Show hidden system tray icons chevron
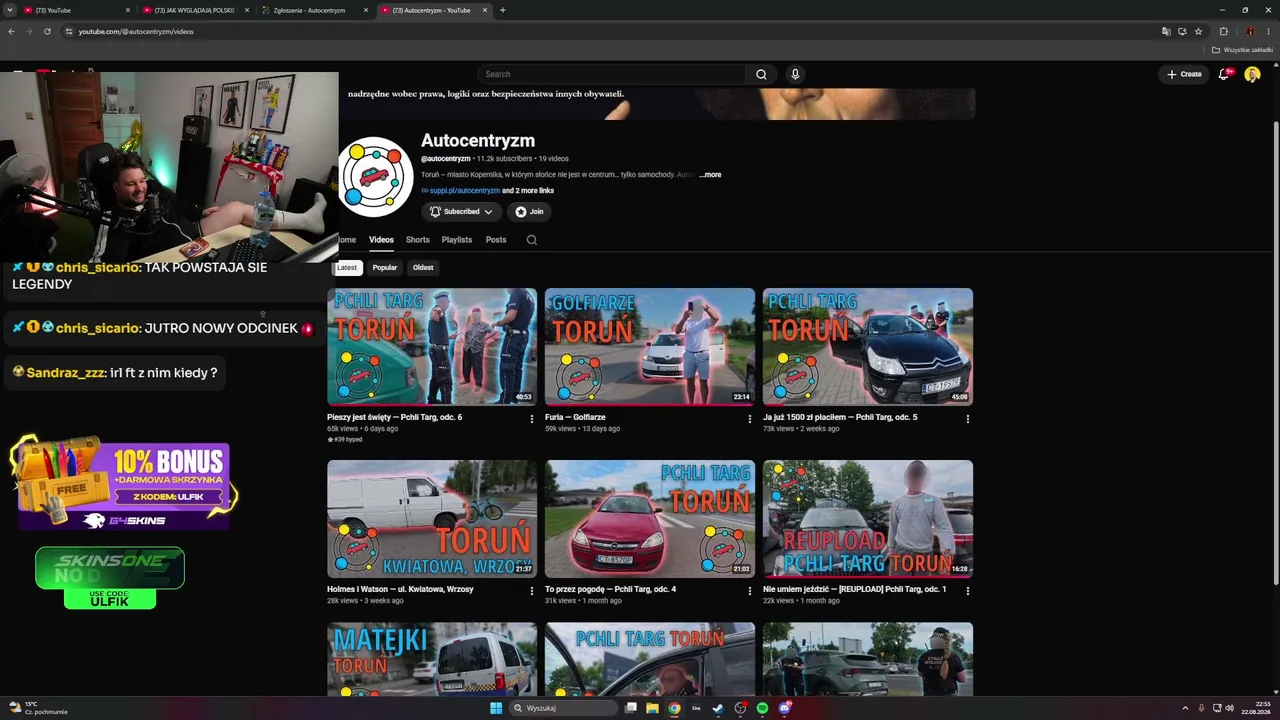Viewport: 1280px width, 720px height. click(x=1185, y=708)
